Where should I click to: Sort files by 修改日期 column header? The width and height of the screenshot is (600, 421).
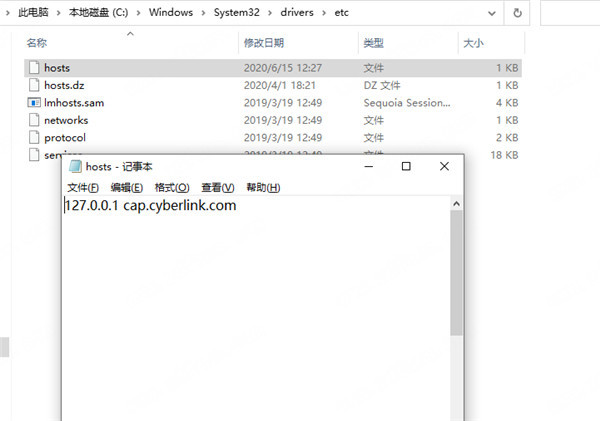coord(264,43)
